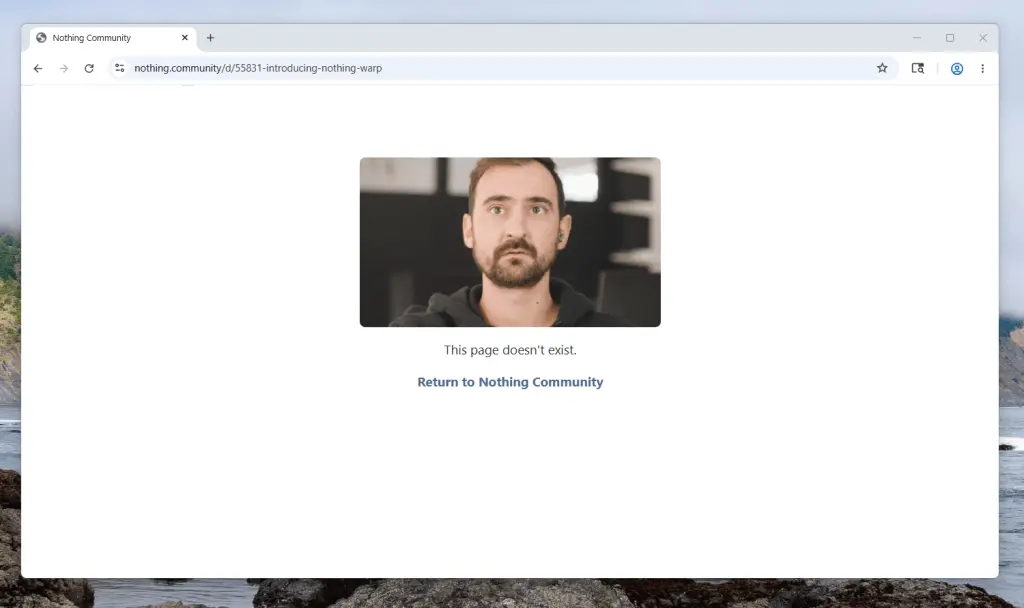Go back using the browser back arrow

38,68
